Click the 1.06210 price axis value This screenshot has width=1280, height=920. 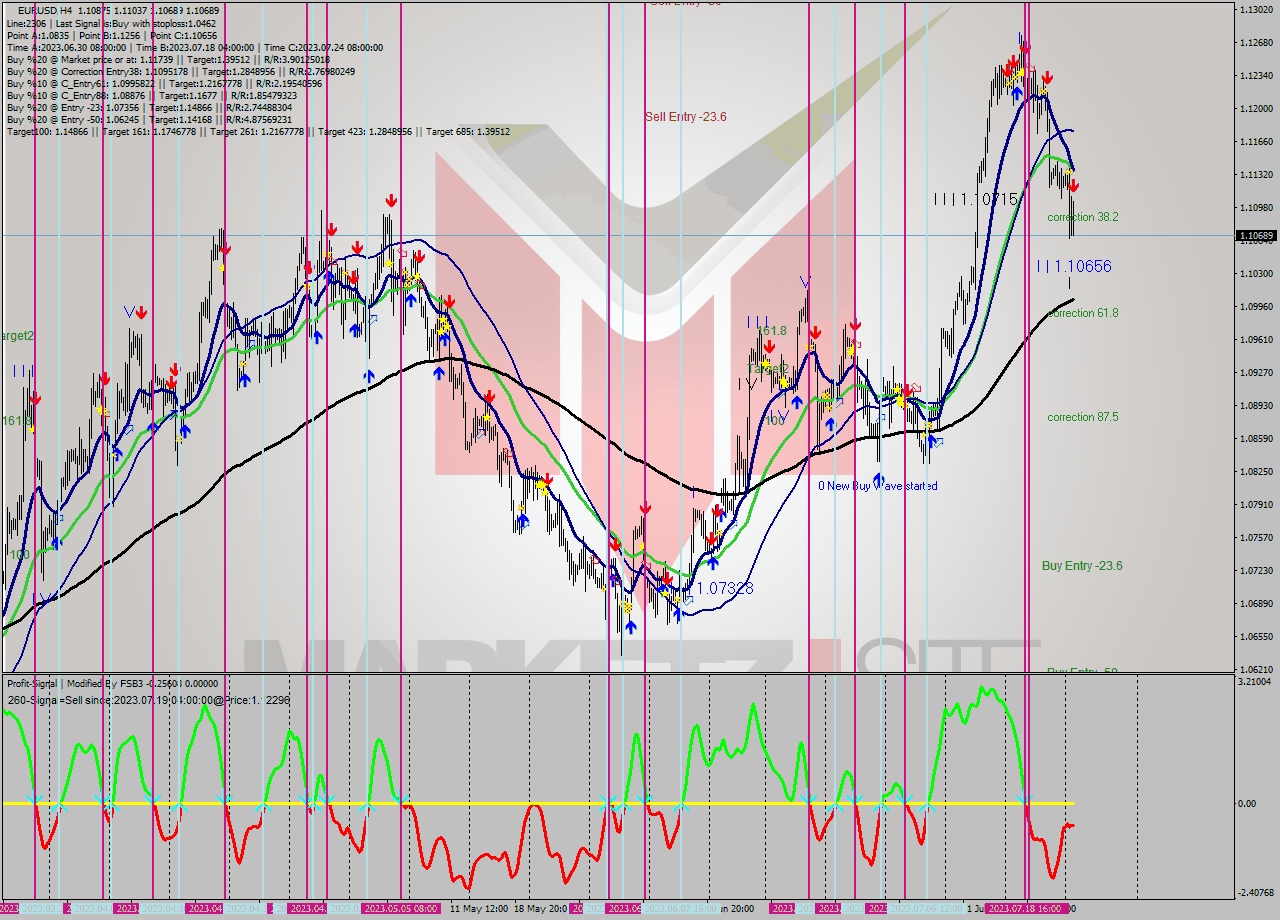(1256, 669)
